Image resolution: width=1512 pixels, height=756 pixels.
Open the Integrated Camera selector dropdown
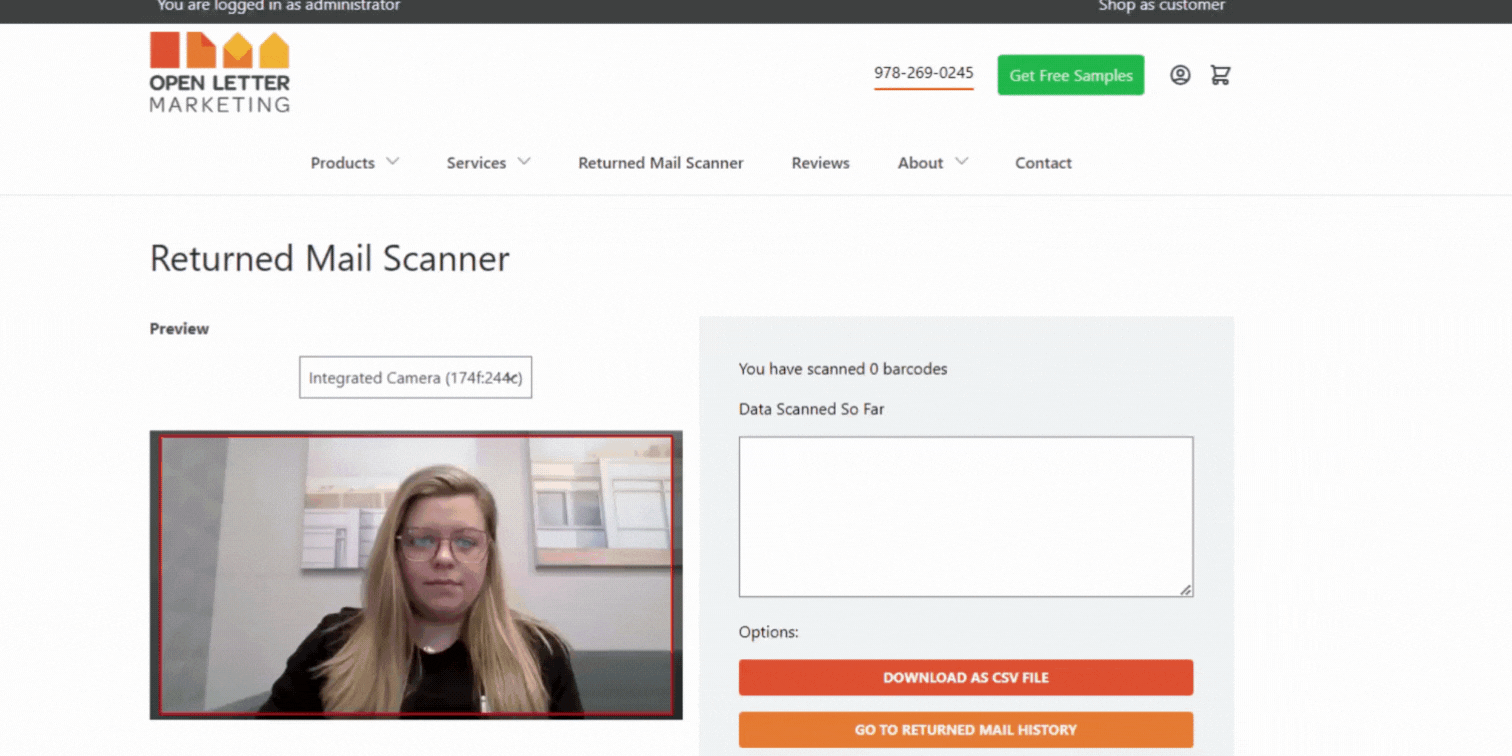[x=415, y=378]
